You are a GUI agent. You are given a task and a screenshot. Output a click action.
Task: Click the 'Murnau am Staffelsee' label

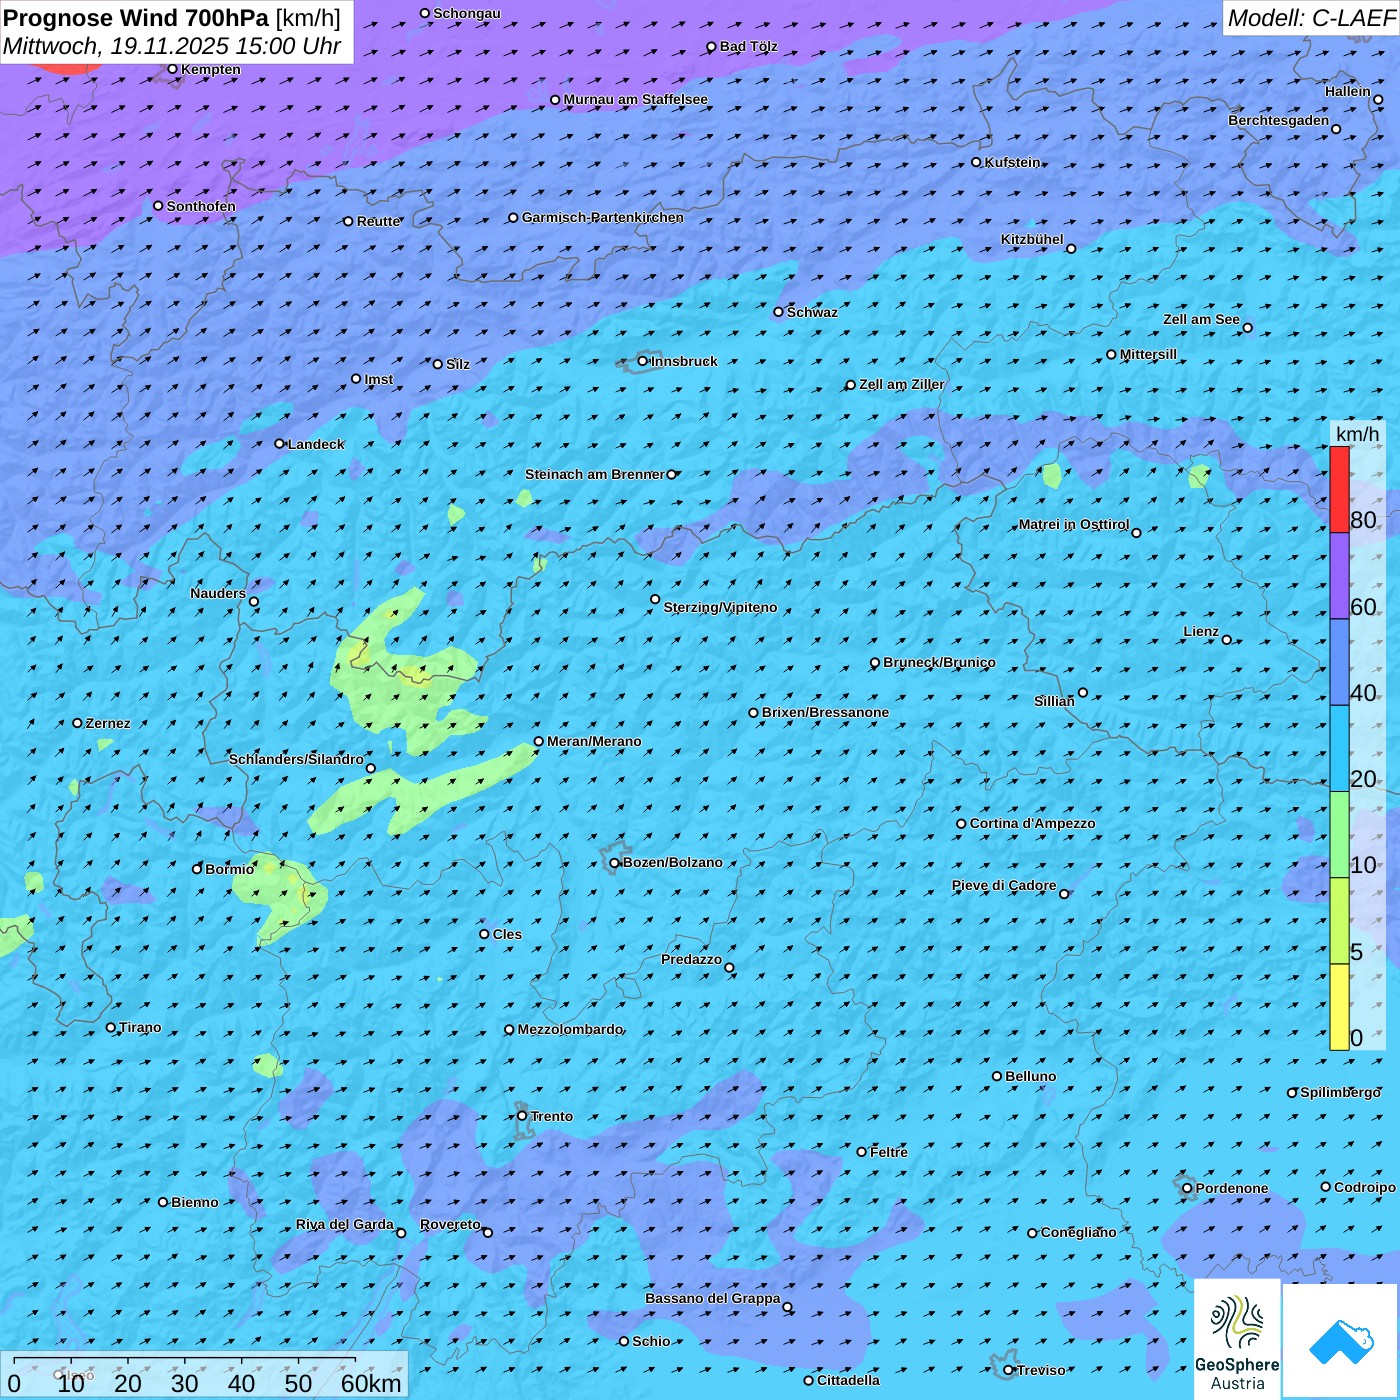pyautogui.click(x=636, y=99)
